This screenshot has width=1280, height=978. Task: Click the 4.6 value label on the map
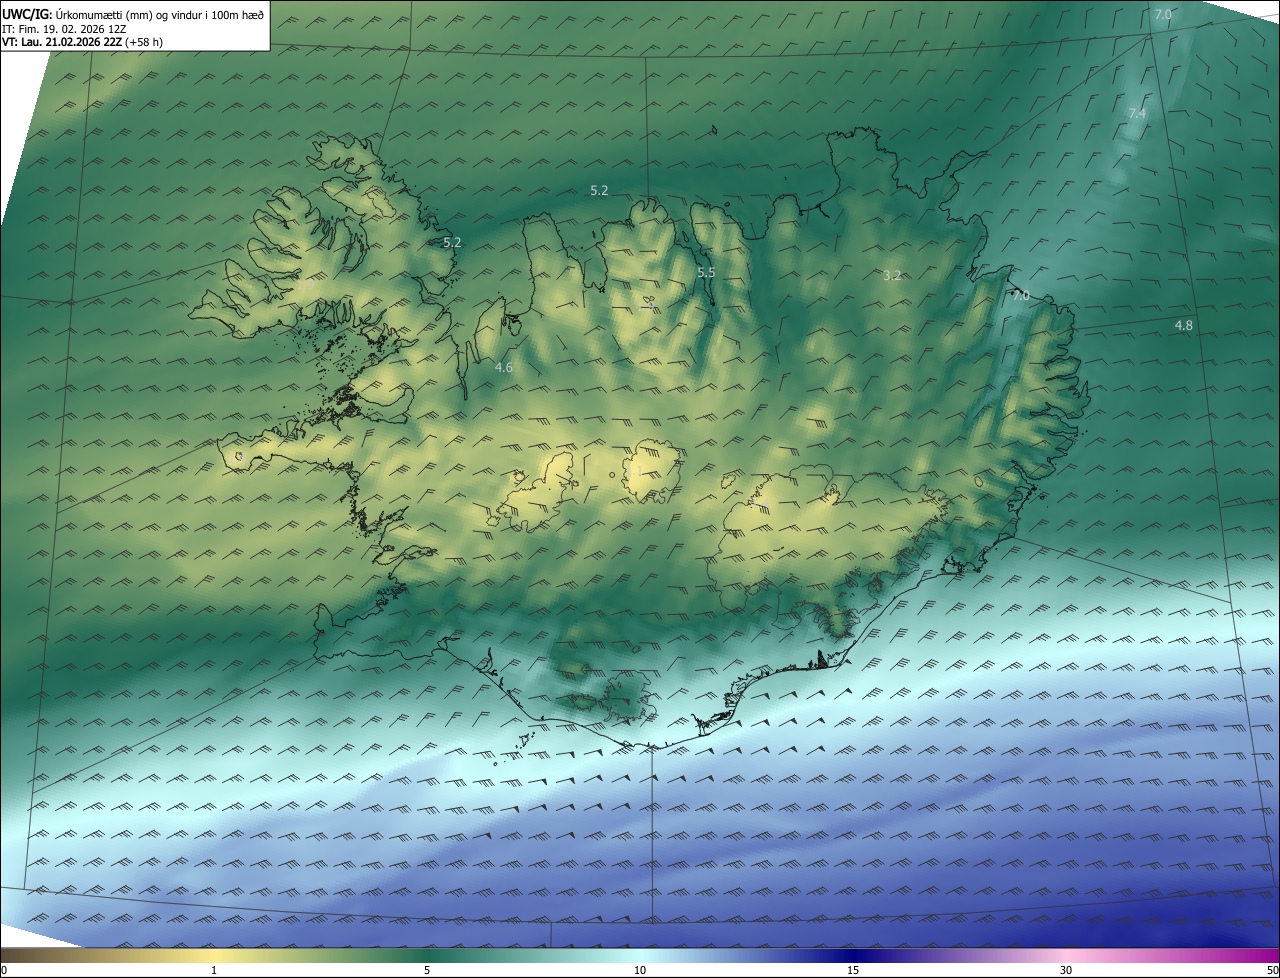504,368
